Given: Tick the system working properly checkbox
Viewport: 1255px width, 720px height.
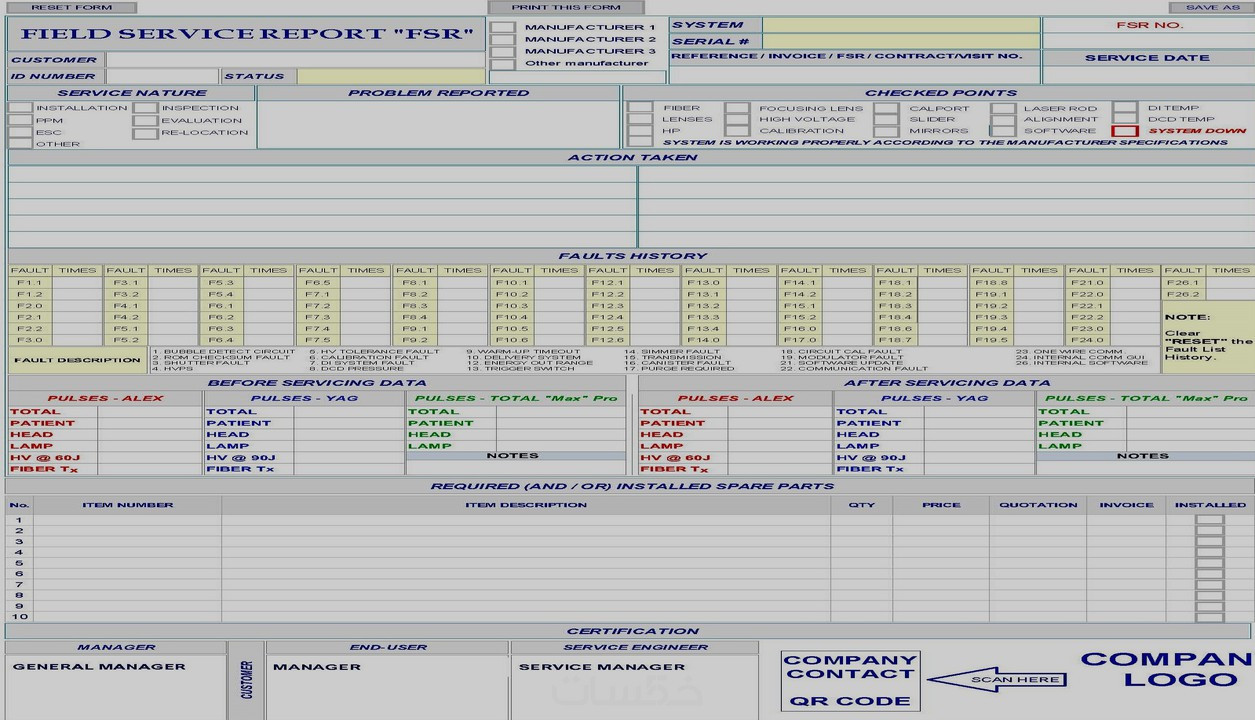Looking at the screenshot, I should (640, 143).
